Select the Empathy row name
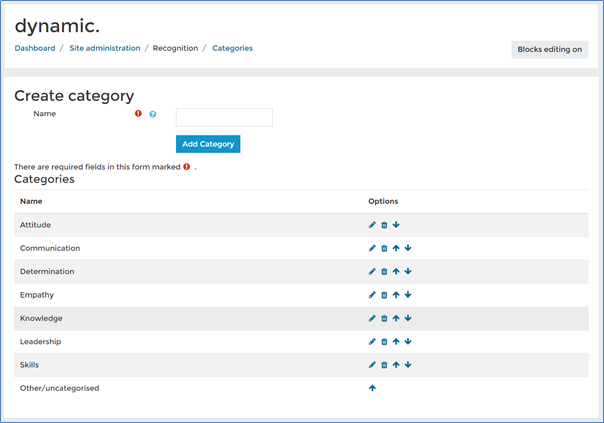Viewport: 604px width, 423px height. (37, 295)
